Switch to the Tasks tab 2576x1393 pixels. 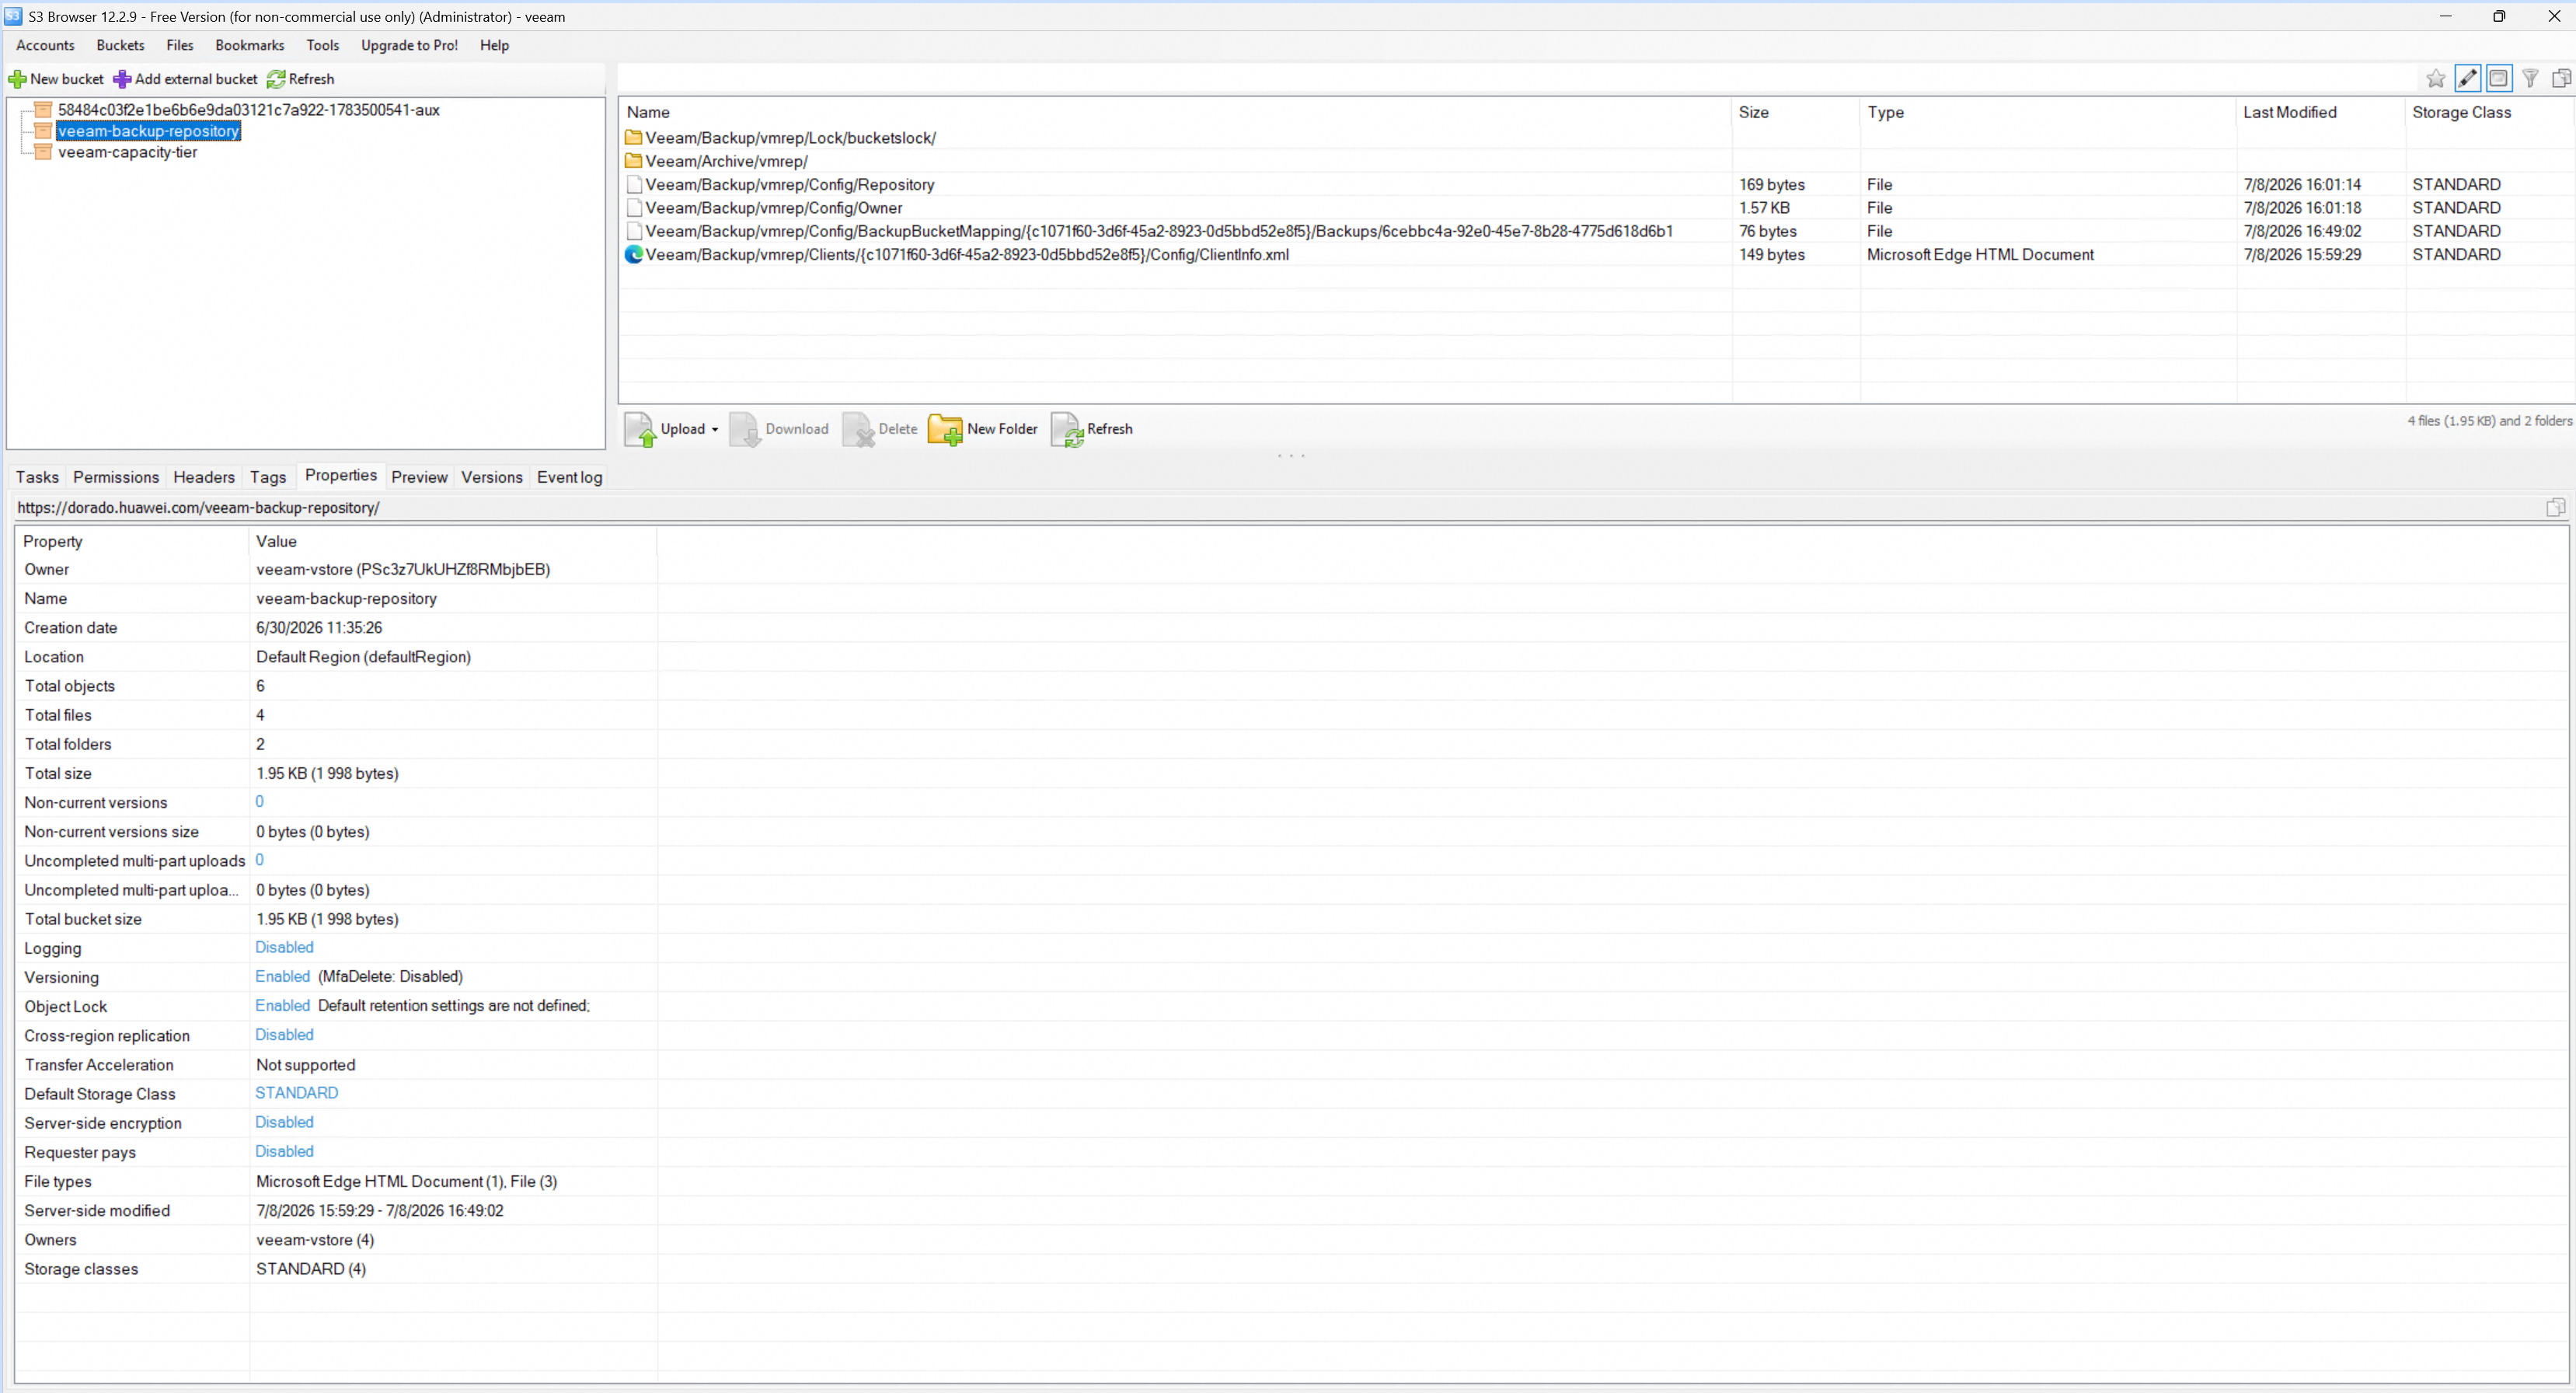click(37, 477)
